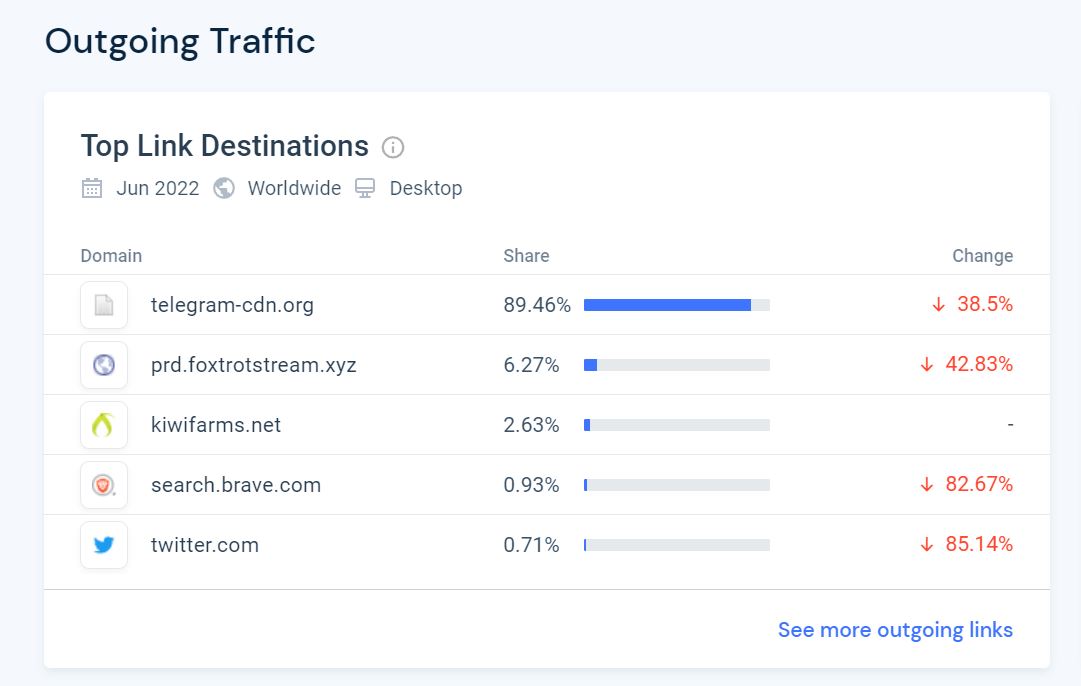Click the 89.46% share bar for telegram-cdn.org
The width and height of the screenshot is (1081, 686).
[677, 305]
